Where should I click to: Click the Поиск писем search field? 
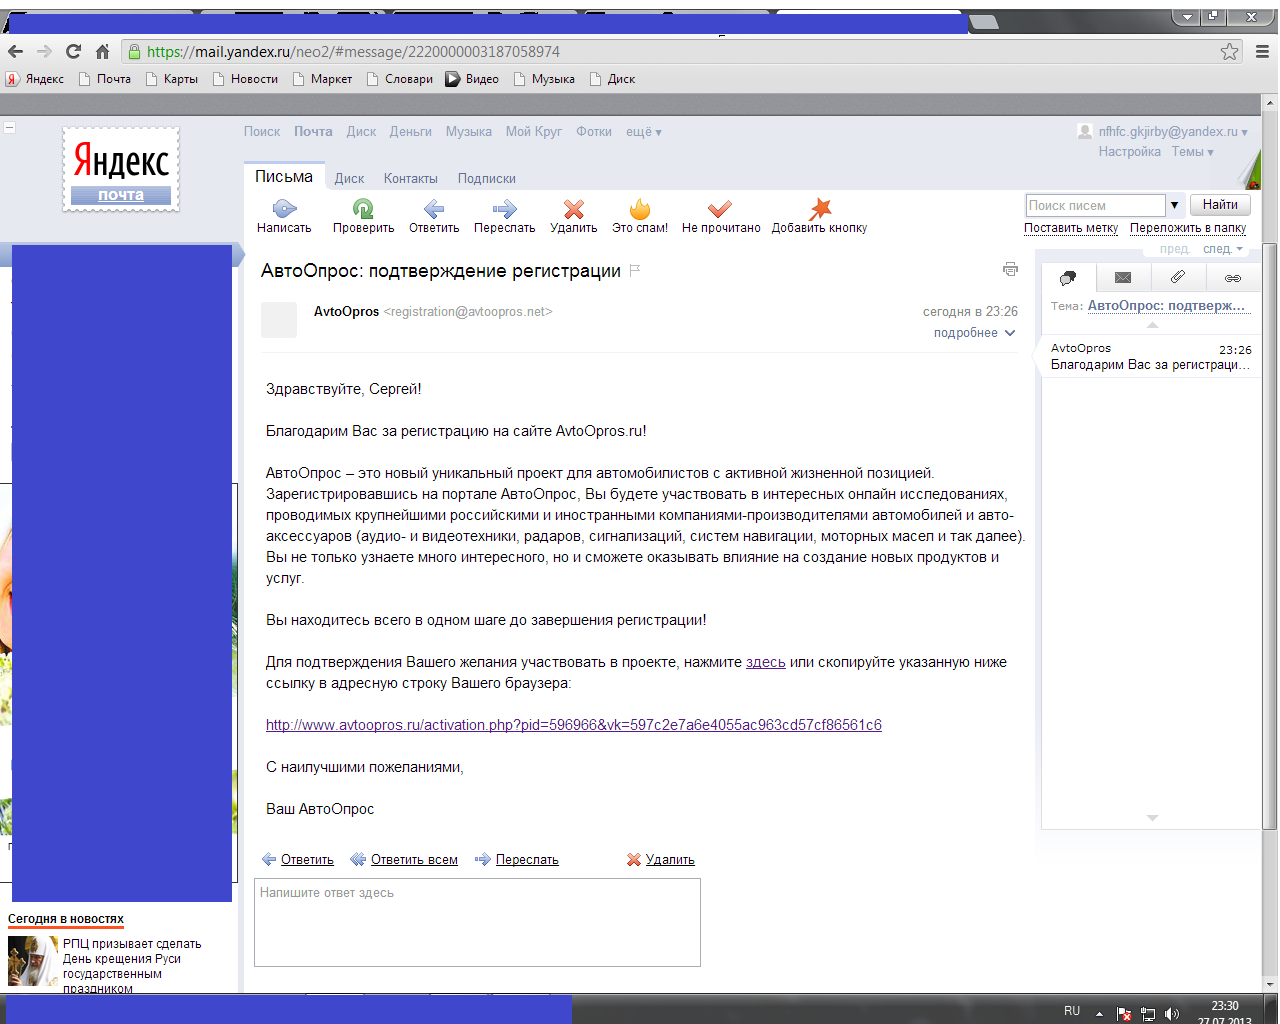tap(1096, 205)
